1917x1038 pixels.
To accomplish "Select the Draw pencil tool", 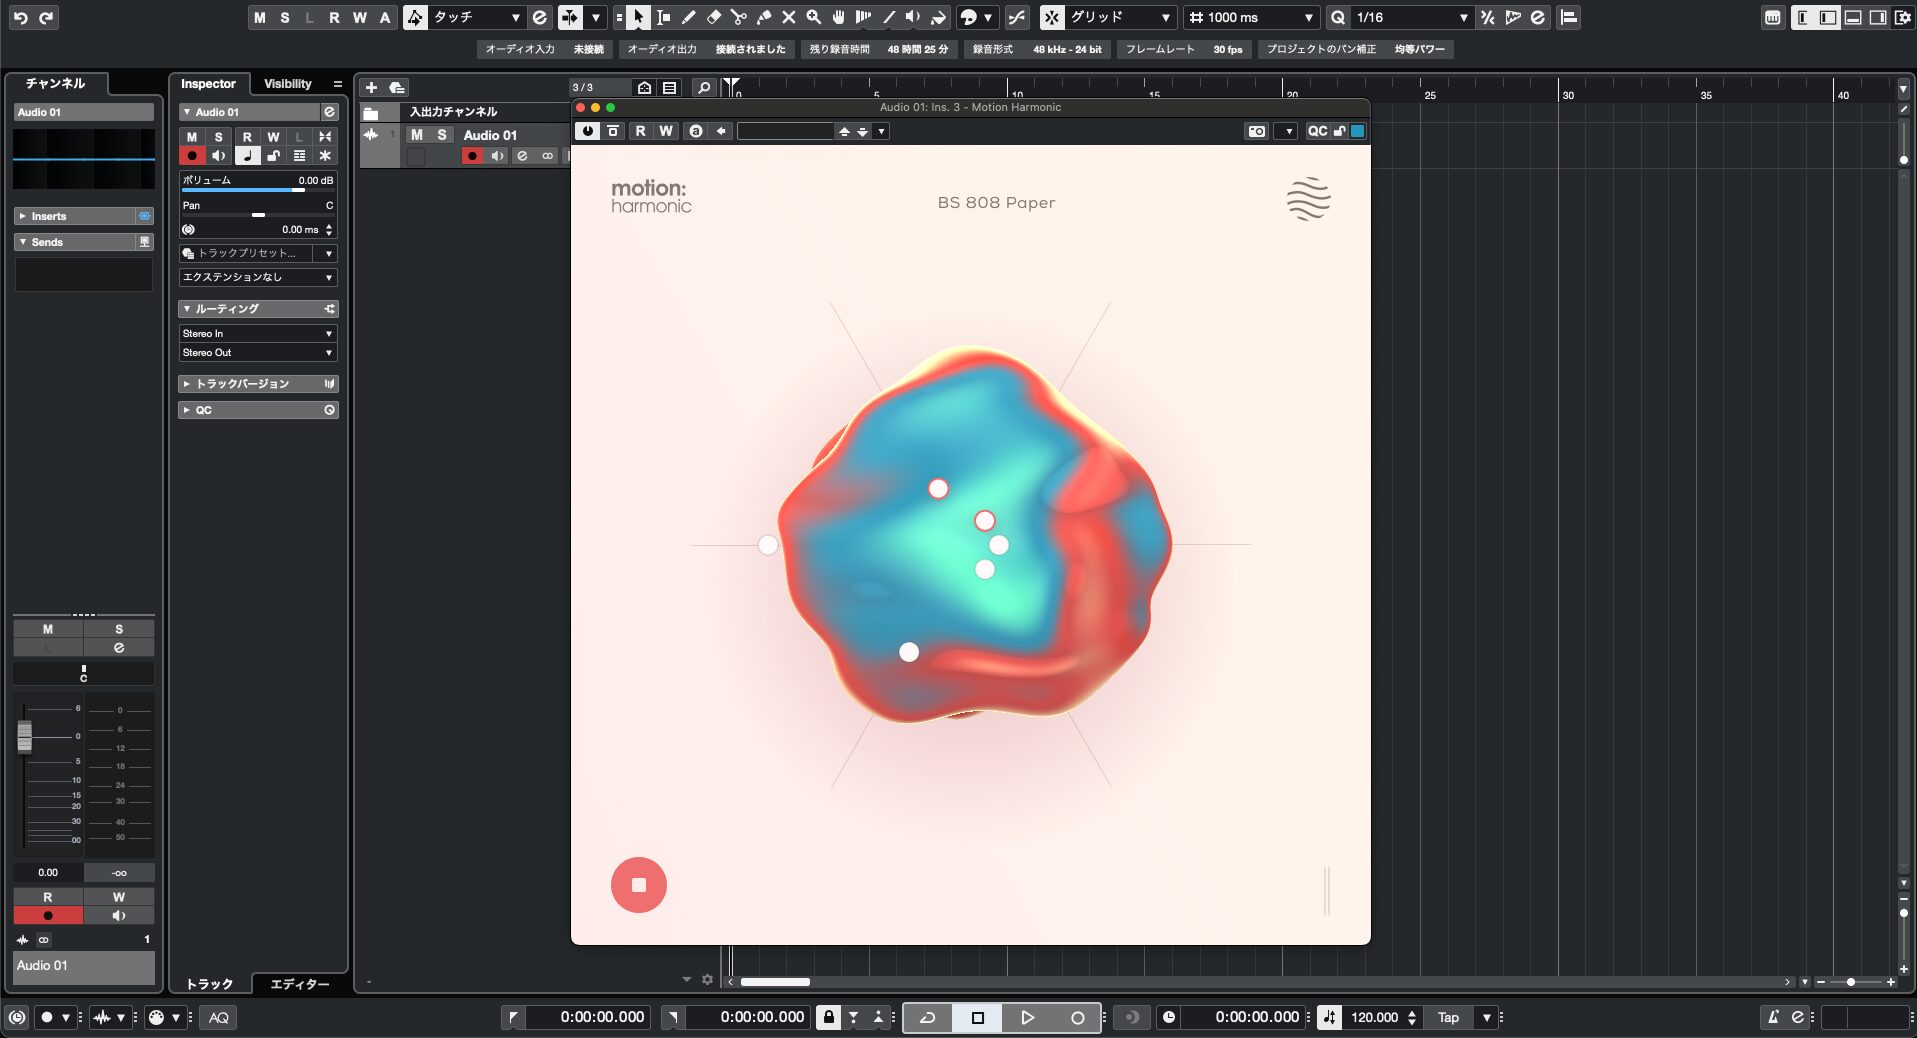I will point(688,17).
